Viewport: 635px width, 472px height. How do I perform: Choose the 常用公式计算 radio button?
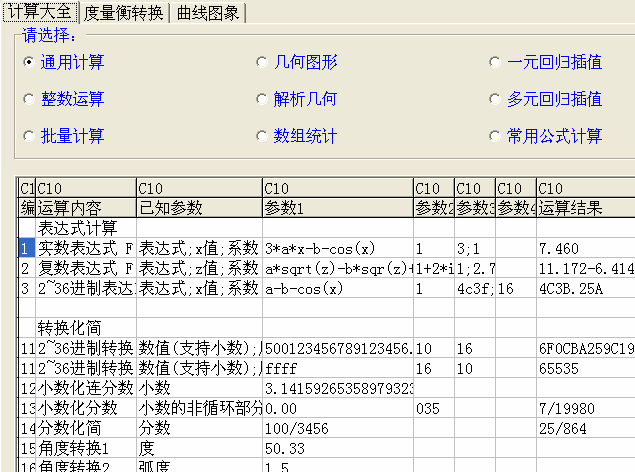(x=495, y=136)
